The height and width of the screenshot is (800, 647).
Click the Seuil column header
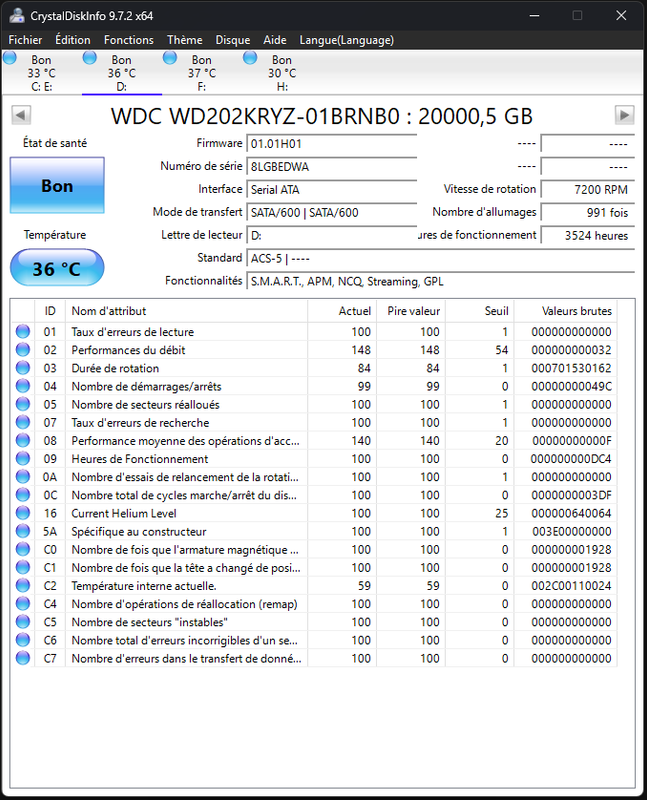tap(480, 311)
